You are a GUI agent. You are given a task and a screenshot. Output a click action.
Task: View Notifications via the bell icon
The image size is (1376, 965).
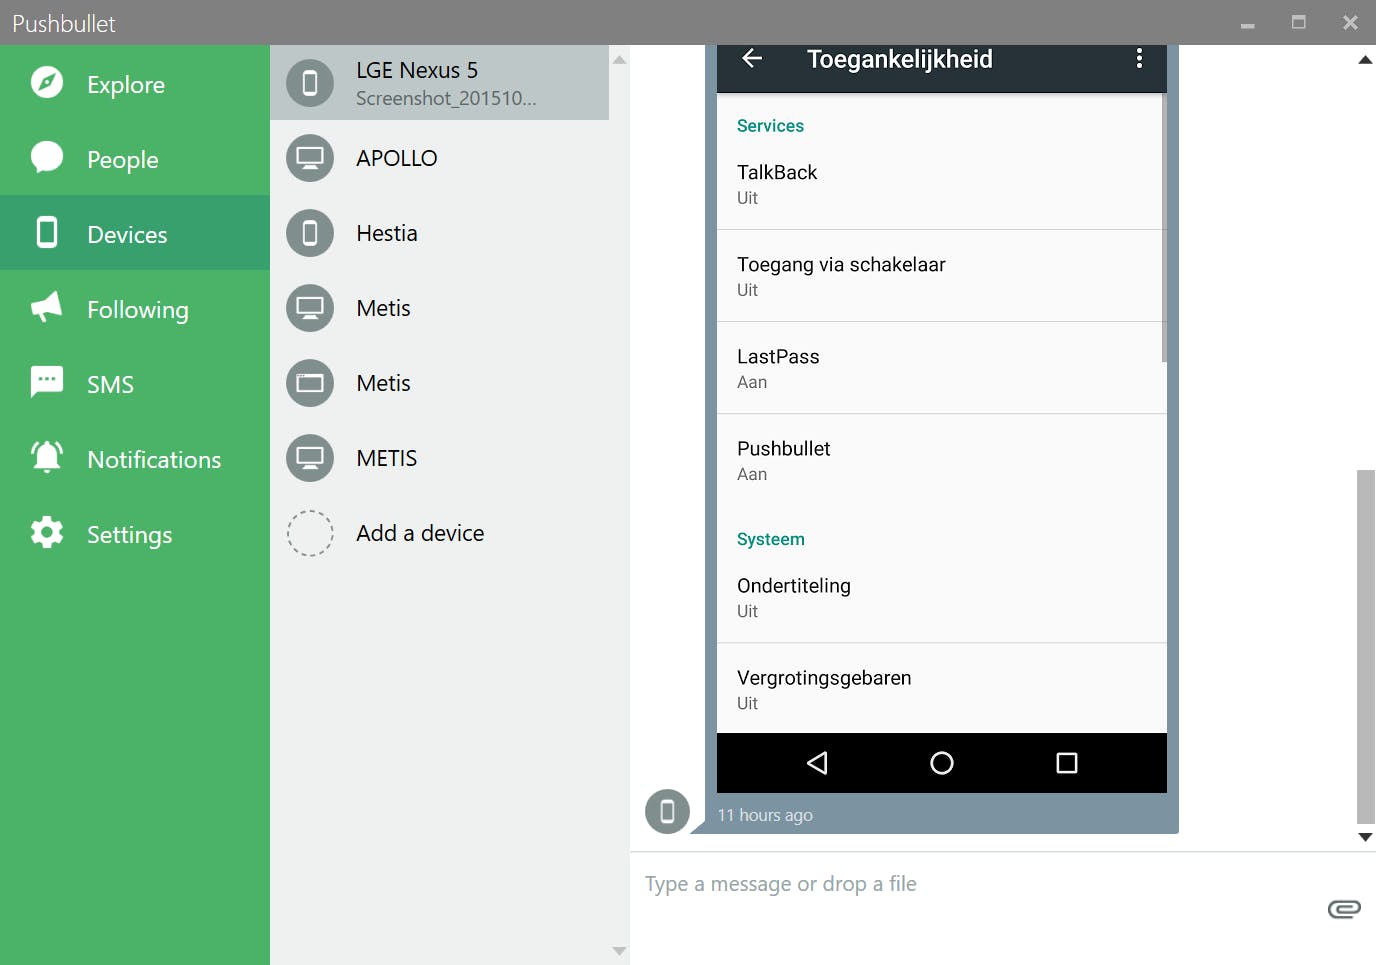(45, 458)
